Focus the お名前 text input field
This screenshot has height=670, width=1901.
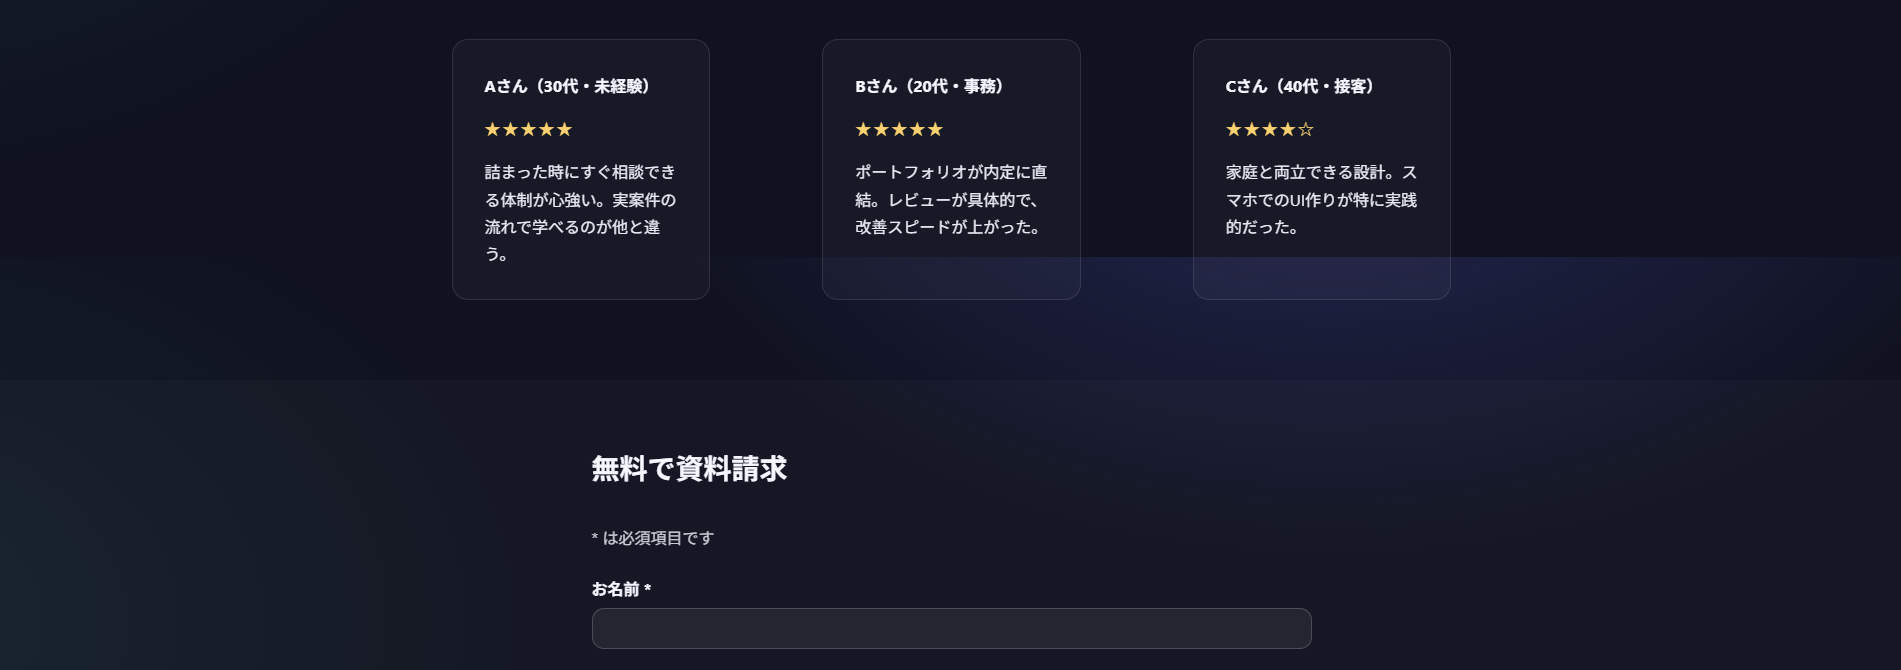tap(951, 629)
